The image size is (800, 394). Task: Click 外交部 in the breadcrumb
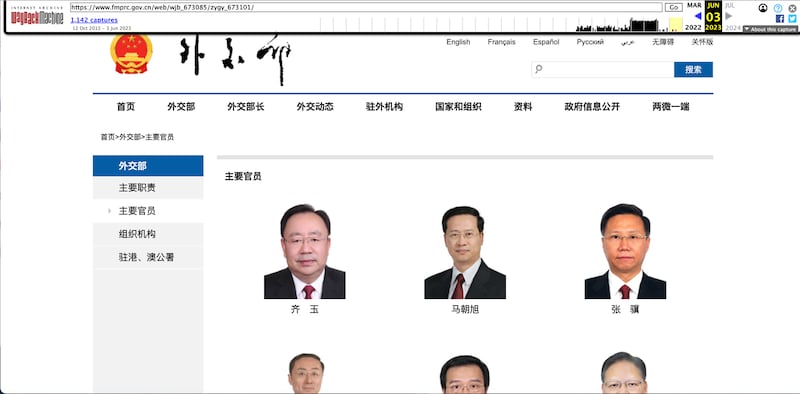coord(130,137)
